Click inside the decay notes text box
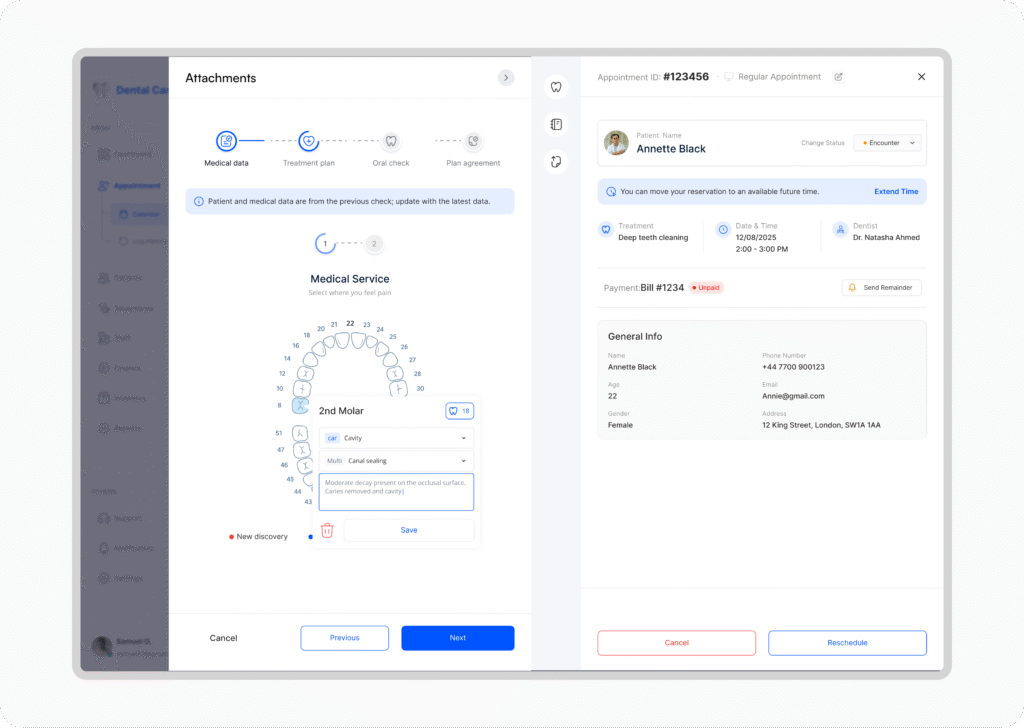Viewport: 1024px width, 728px height. point(397,492)
